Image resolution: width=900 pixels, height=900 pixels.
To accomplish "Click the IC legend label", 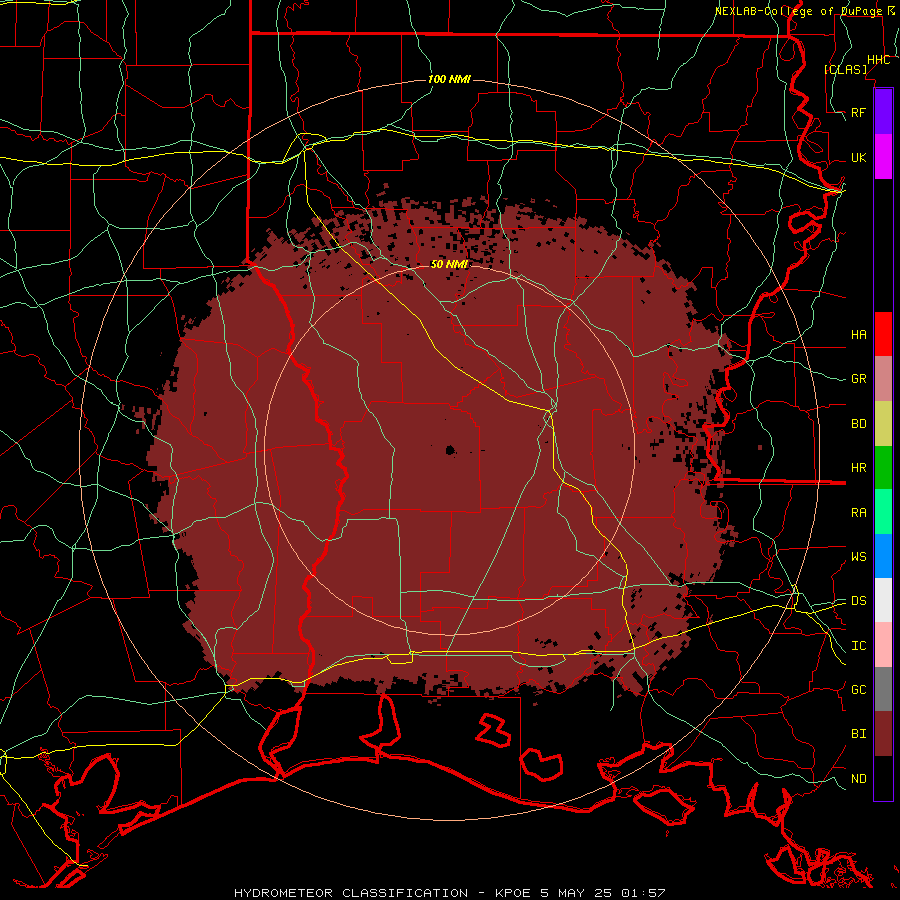I will click(x=858, y=645).
